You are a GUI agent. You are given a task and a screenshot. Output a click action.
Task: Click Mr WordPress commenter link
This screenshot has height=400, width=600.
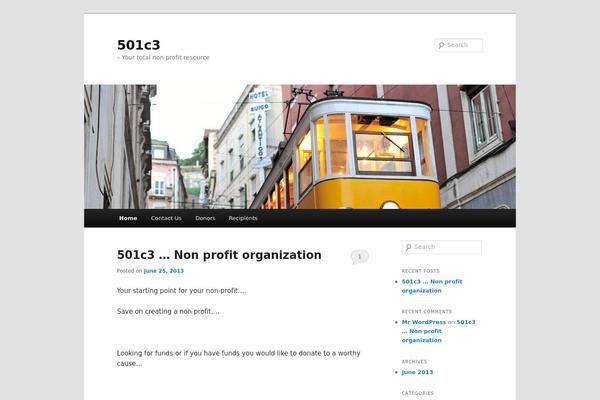tap(424, 322)
